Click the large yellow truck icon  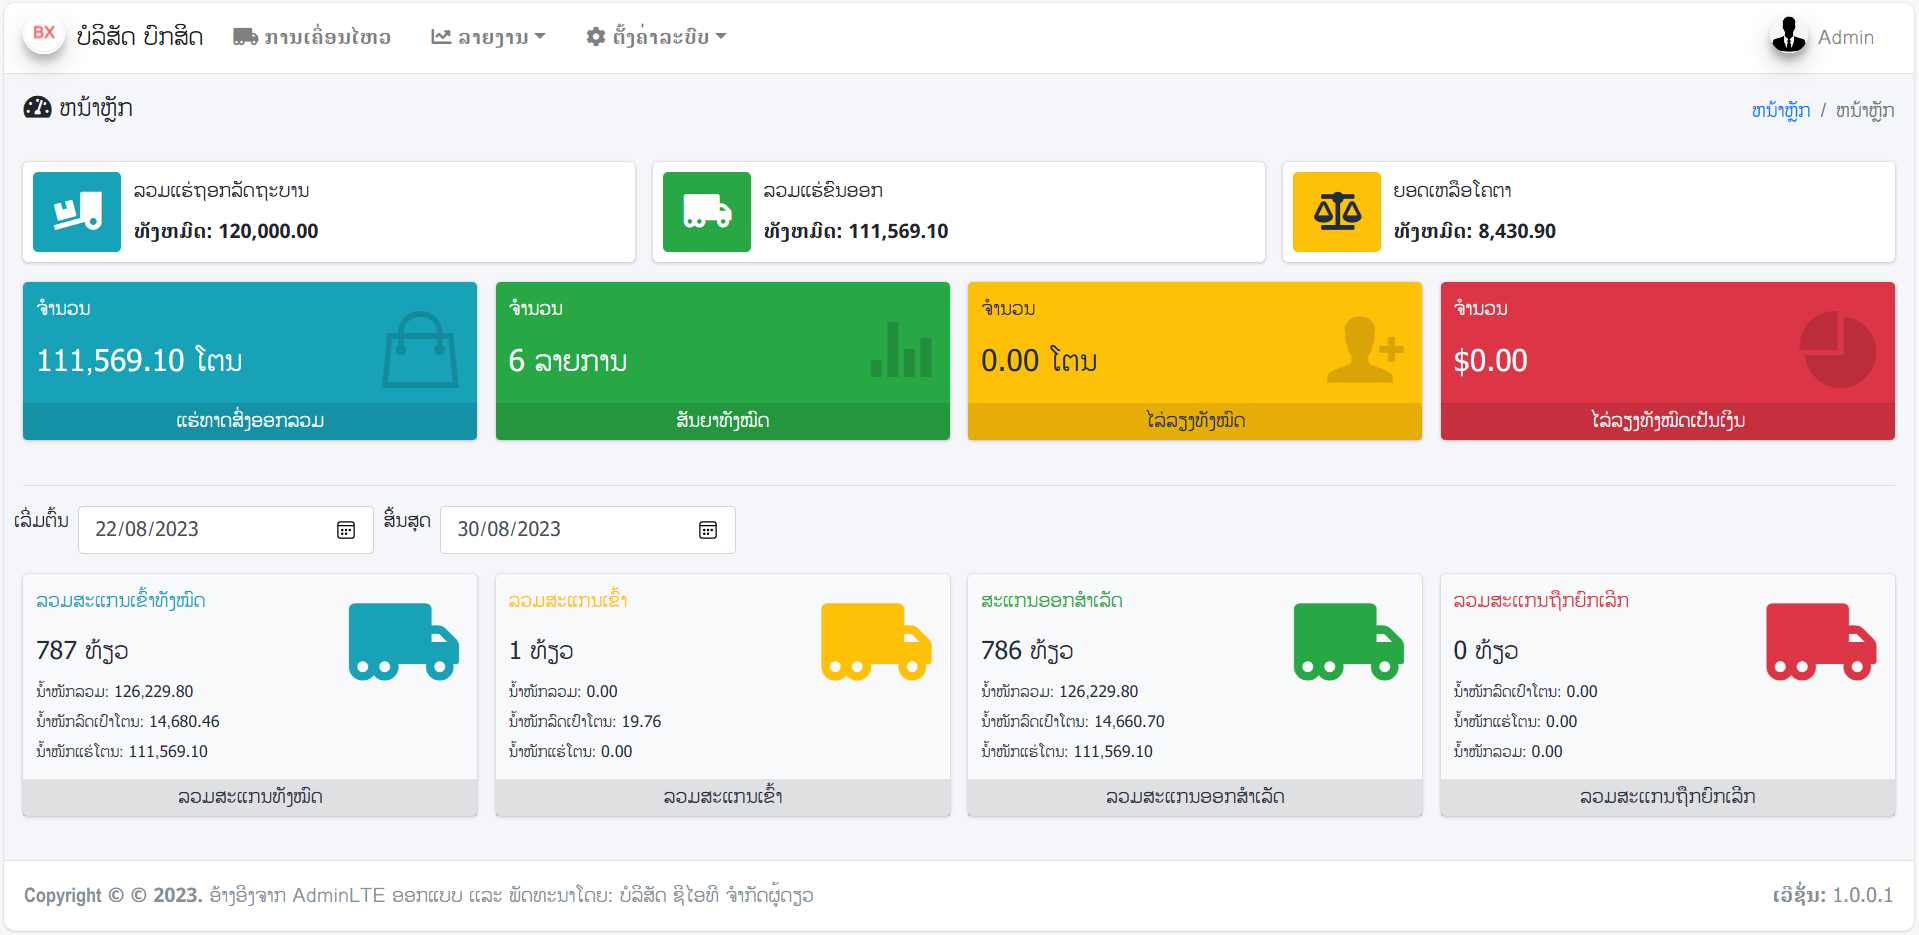pyautogui.click(x=876, y=642)
